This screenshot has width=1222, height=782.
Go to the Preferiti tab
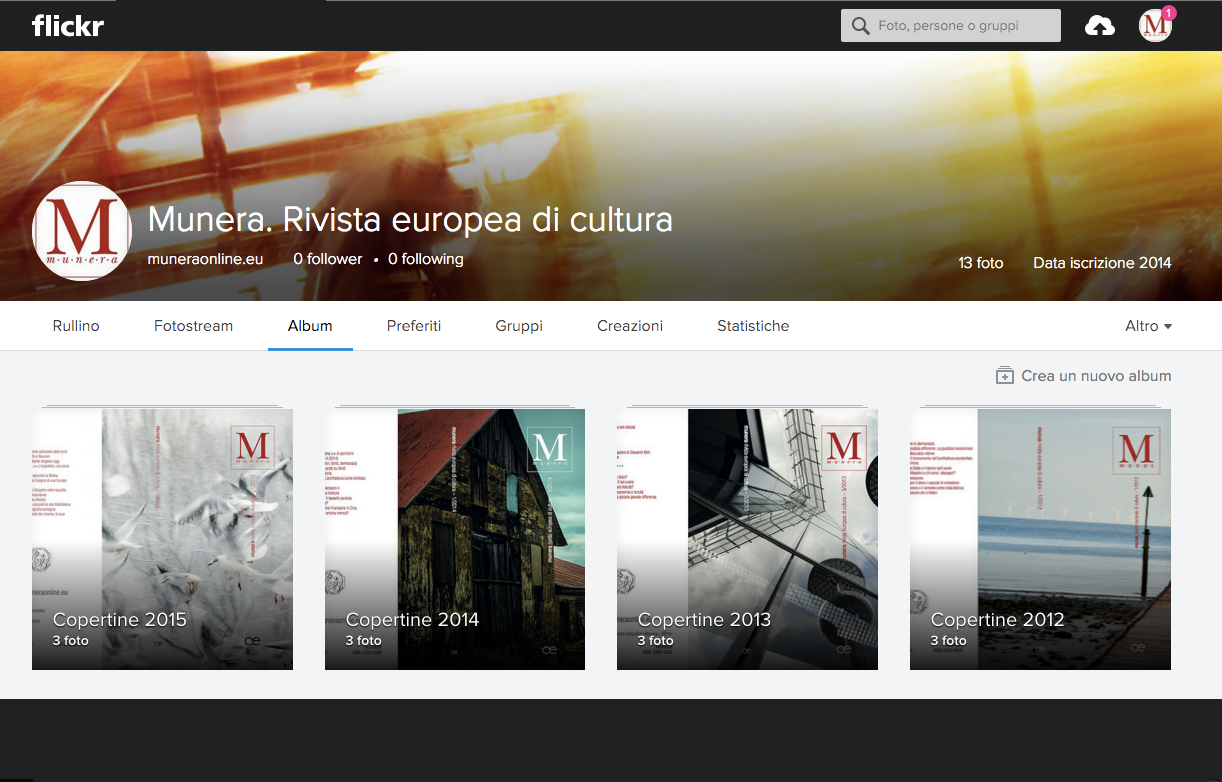point(414,326)
